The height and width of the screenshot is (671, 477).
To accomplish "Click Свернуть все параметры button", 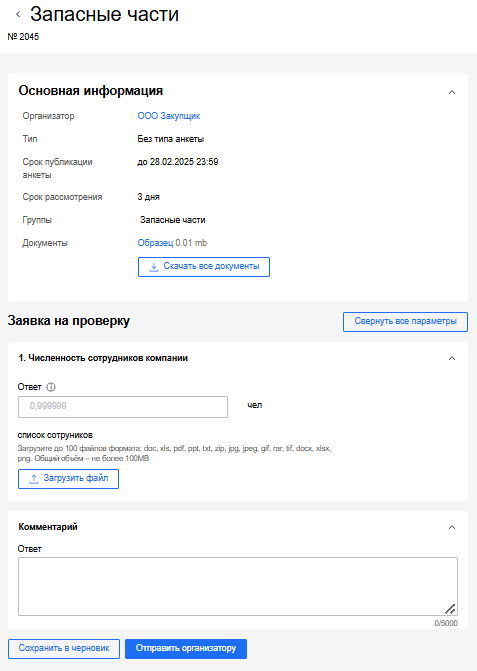I will coord(405,321).
